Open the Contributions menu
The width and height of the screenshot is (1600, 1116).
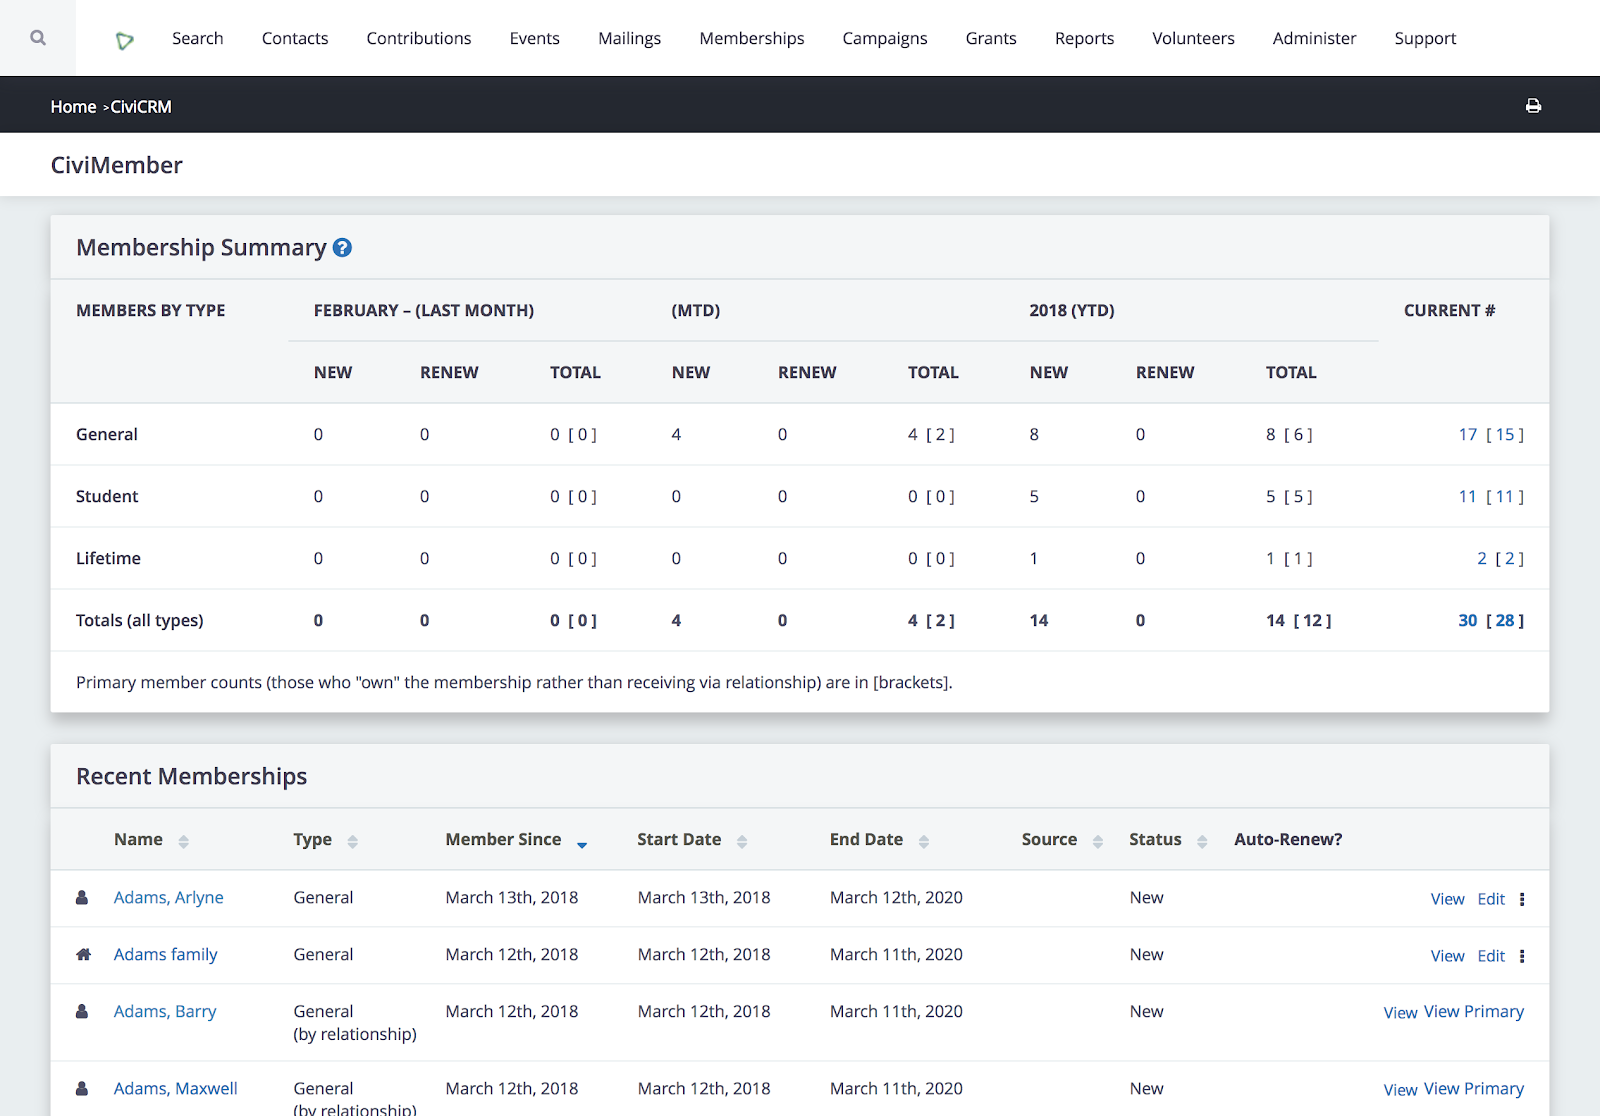point(419,38)
